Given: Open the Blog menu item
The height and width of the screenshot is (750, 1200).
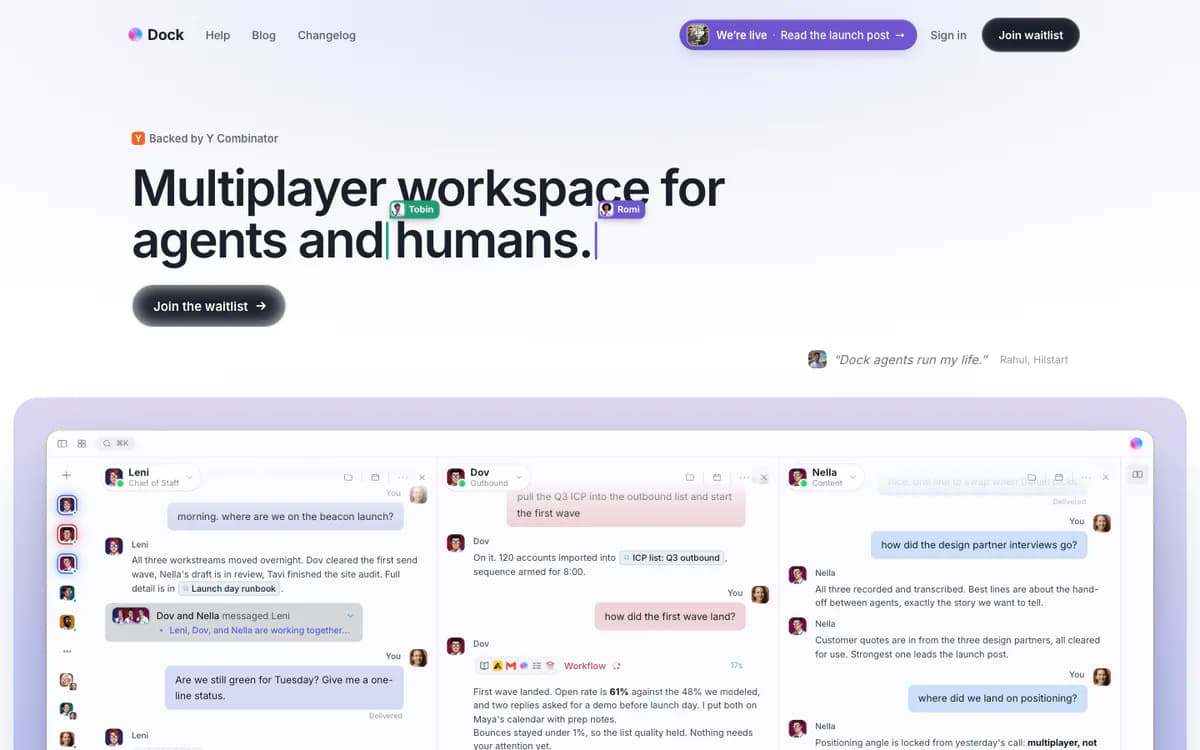Looking at the screenshot, I should point(264,35).
